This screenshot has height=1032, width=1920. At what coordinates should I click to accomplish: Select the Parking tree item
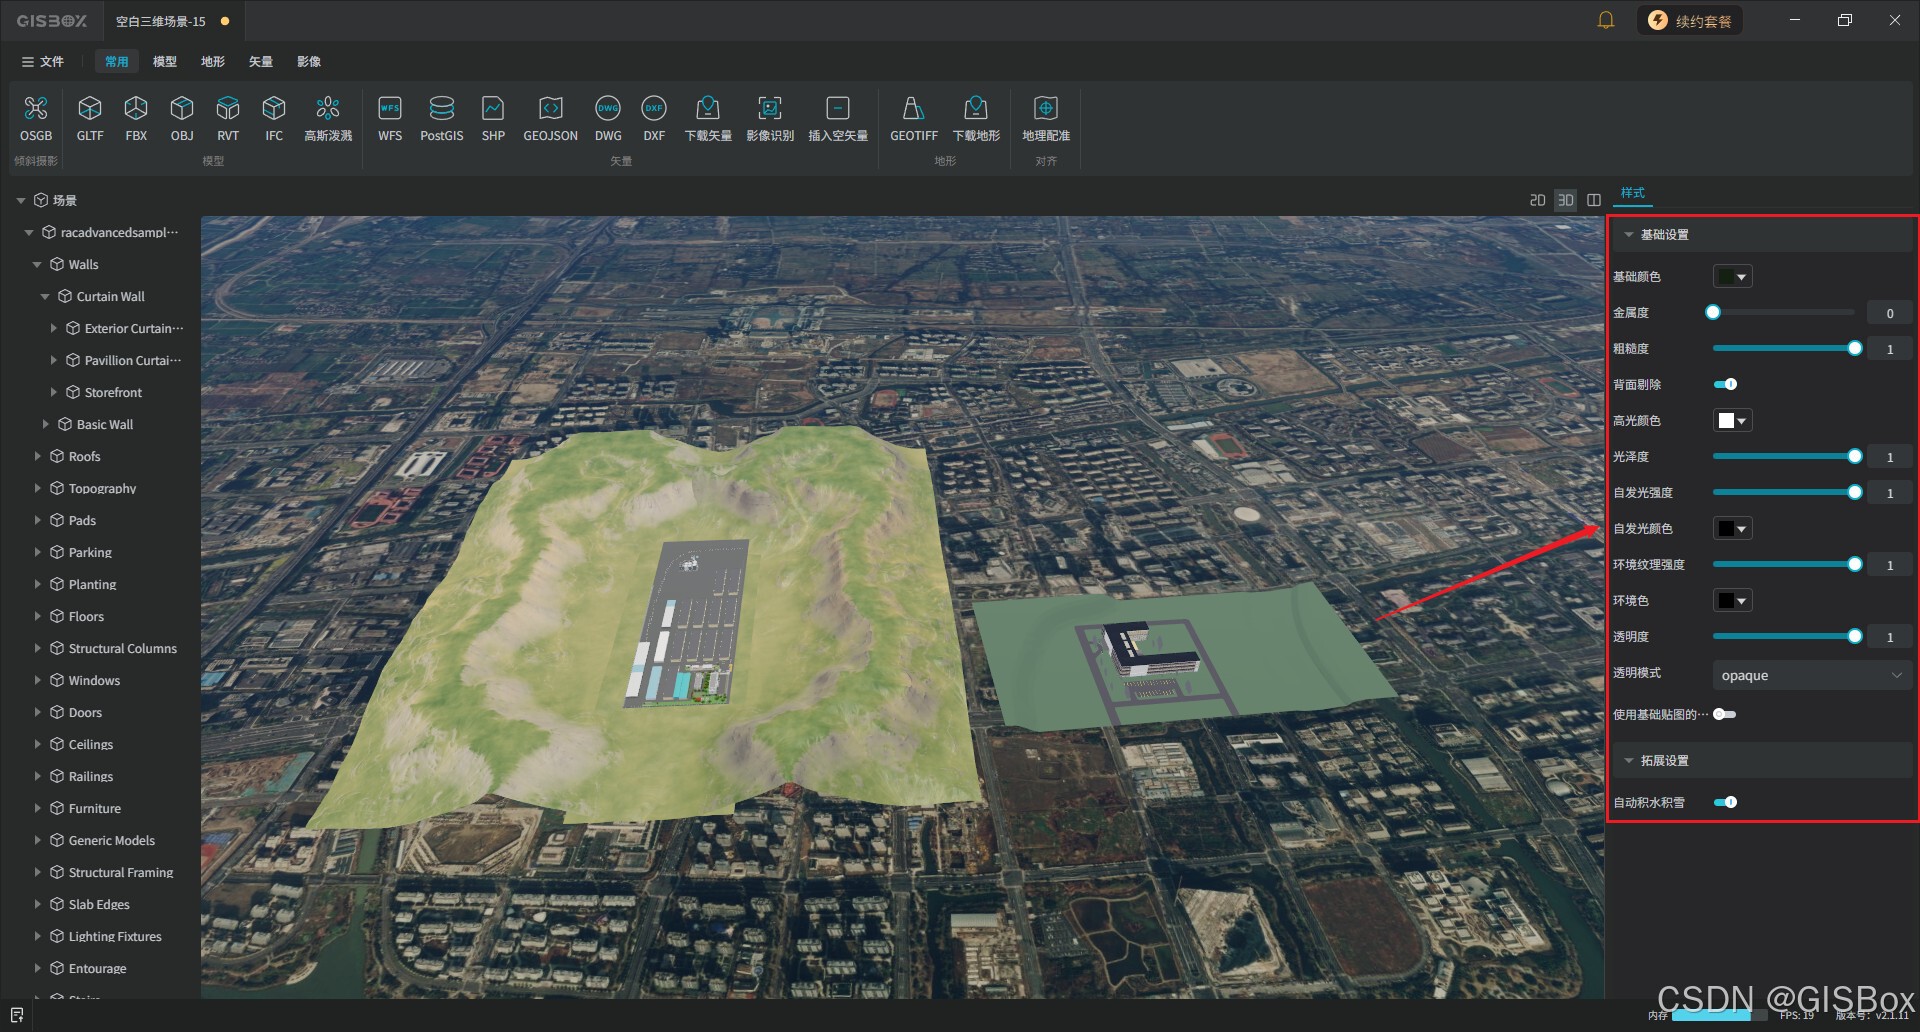[x=90, y=552]
